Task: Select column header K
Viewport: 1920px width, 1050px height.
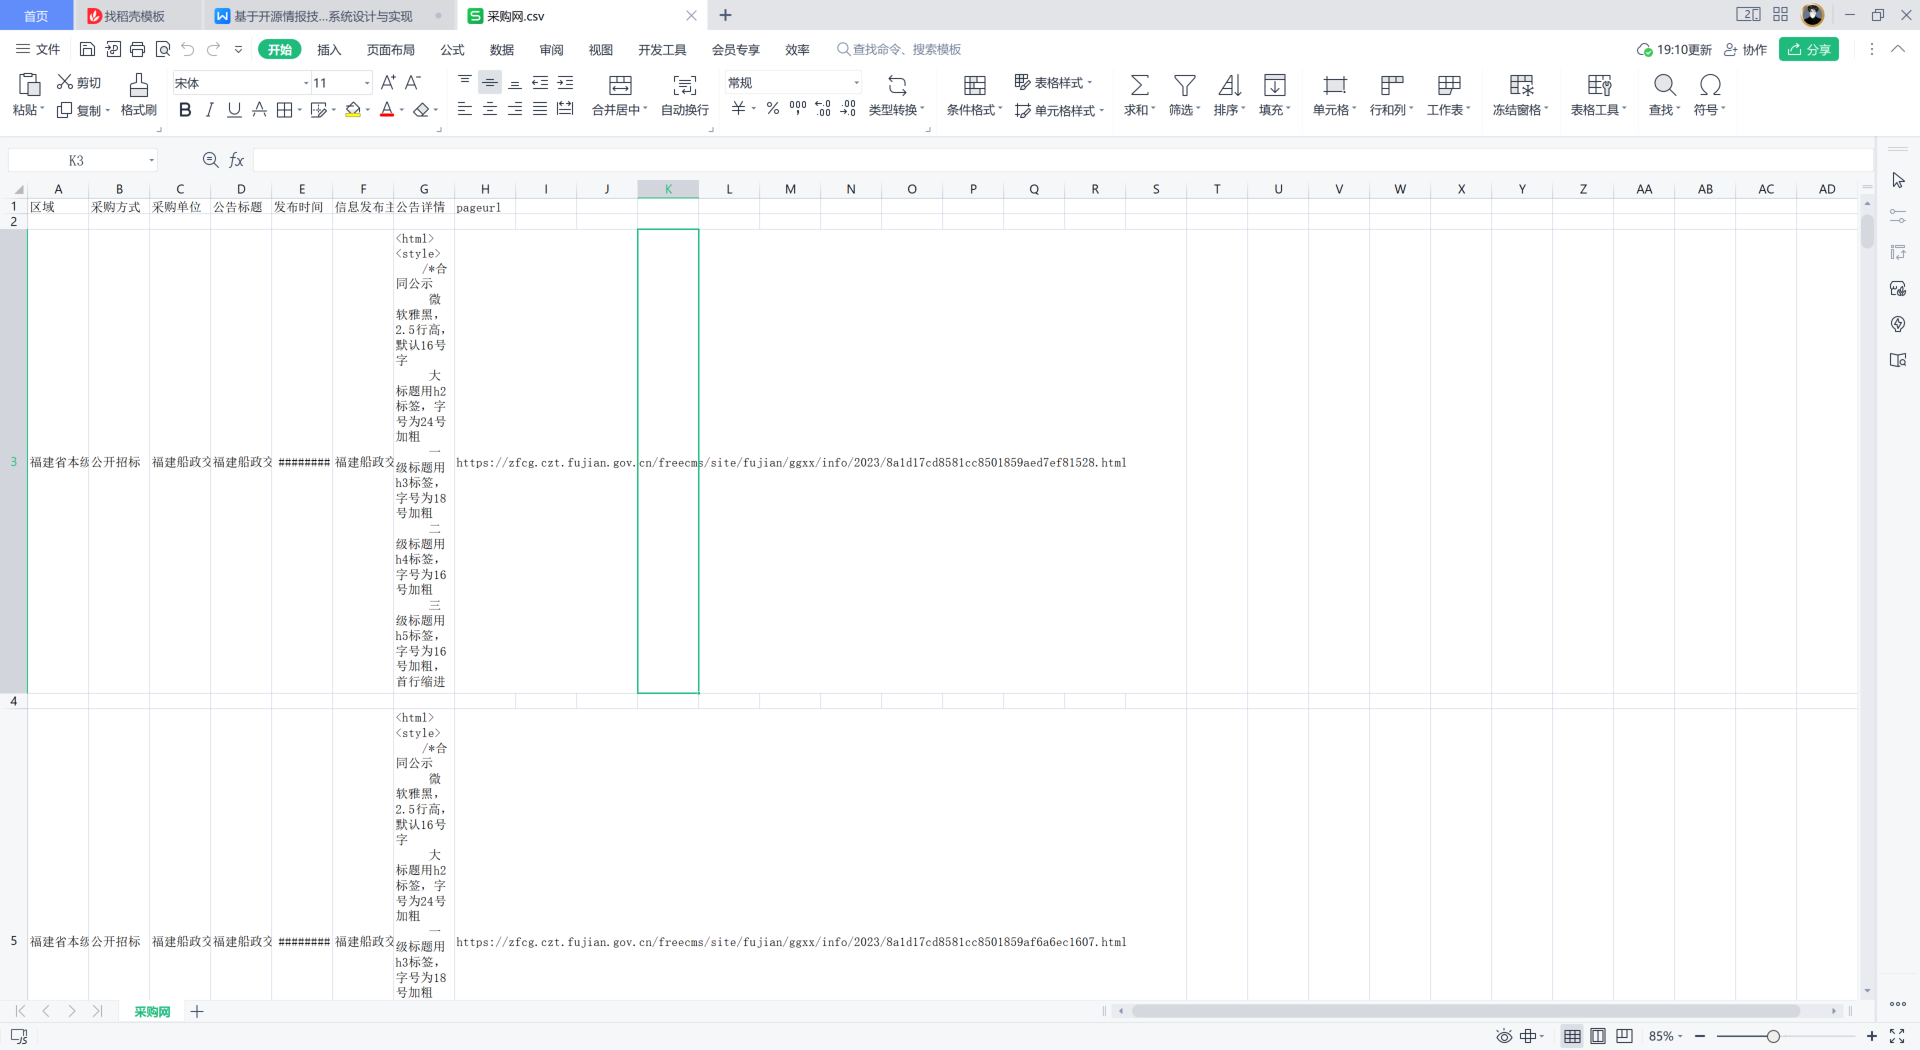Action: tap(668, 189)
